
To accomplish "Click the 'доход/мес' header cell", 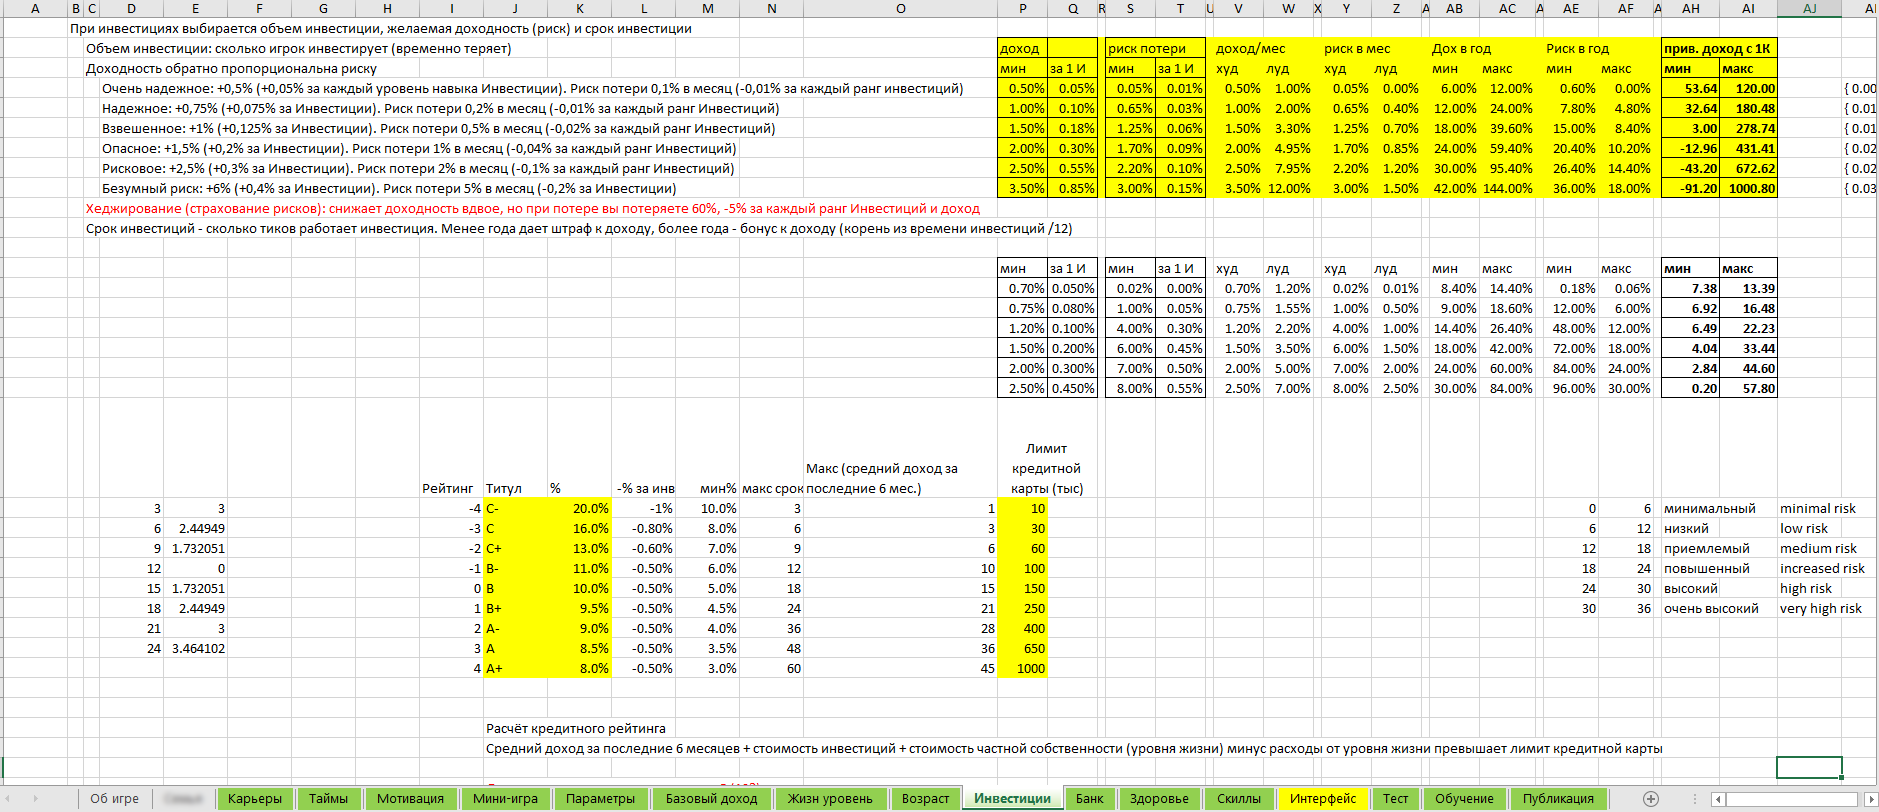I will 1251,48.
